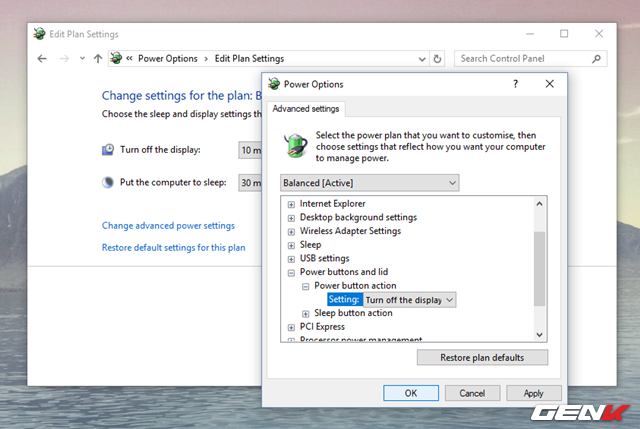640x429 pixels.
Task: Minimize the Edit Plan Settings window
Action: coord(530,34)
